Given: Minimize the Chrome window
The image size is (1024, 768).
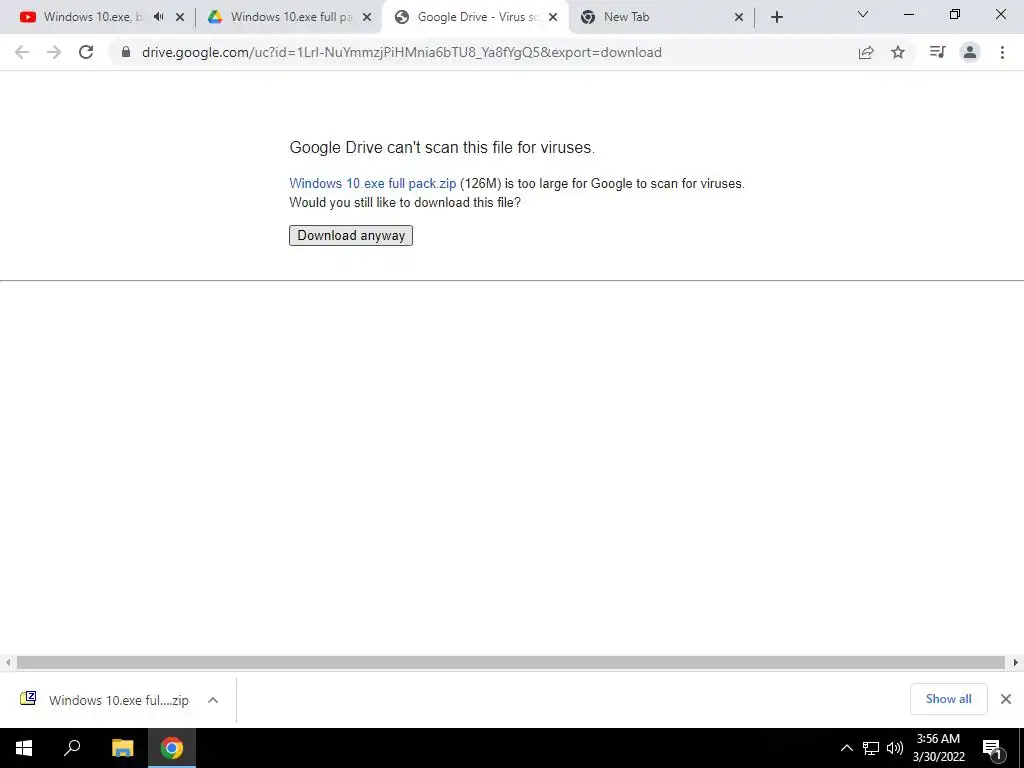Looking at the screenshot, I should [908, 14].
